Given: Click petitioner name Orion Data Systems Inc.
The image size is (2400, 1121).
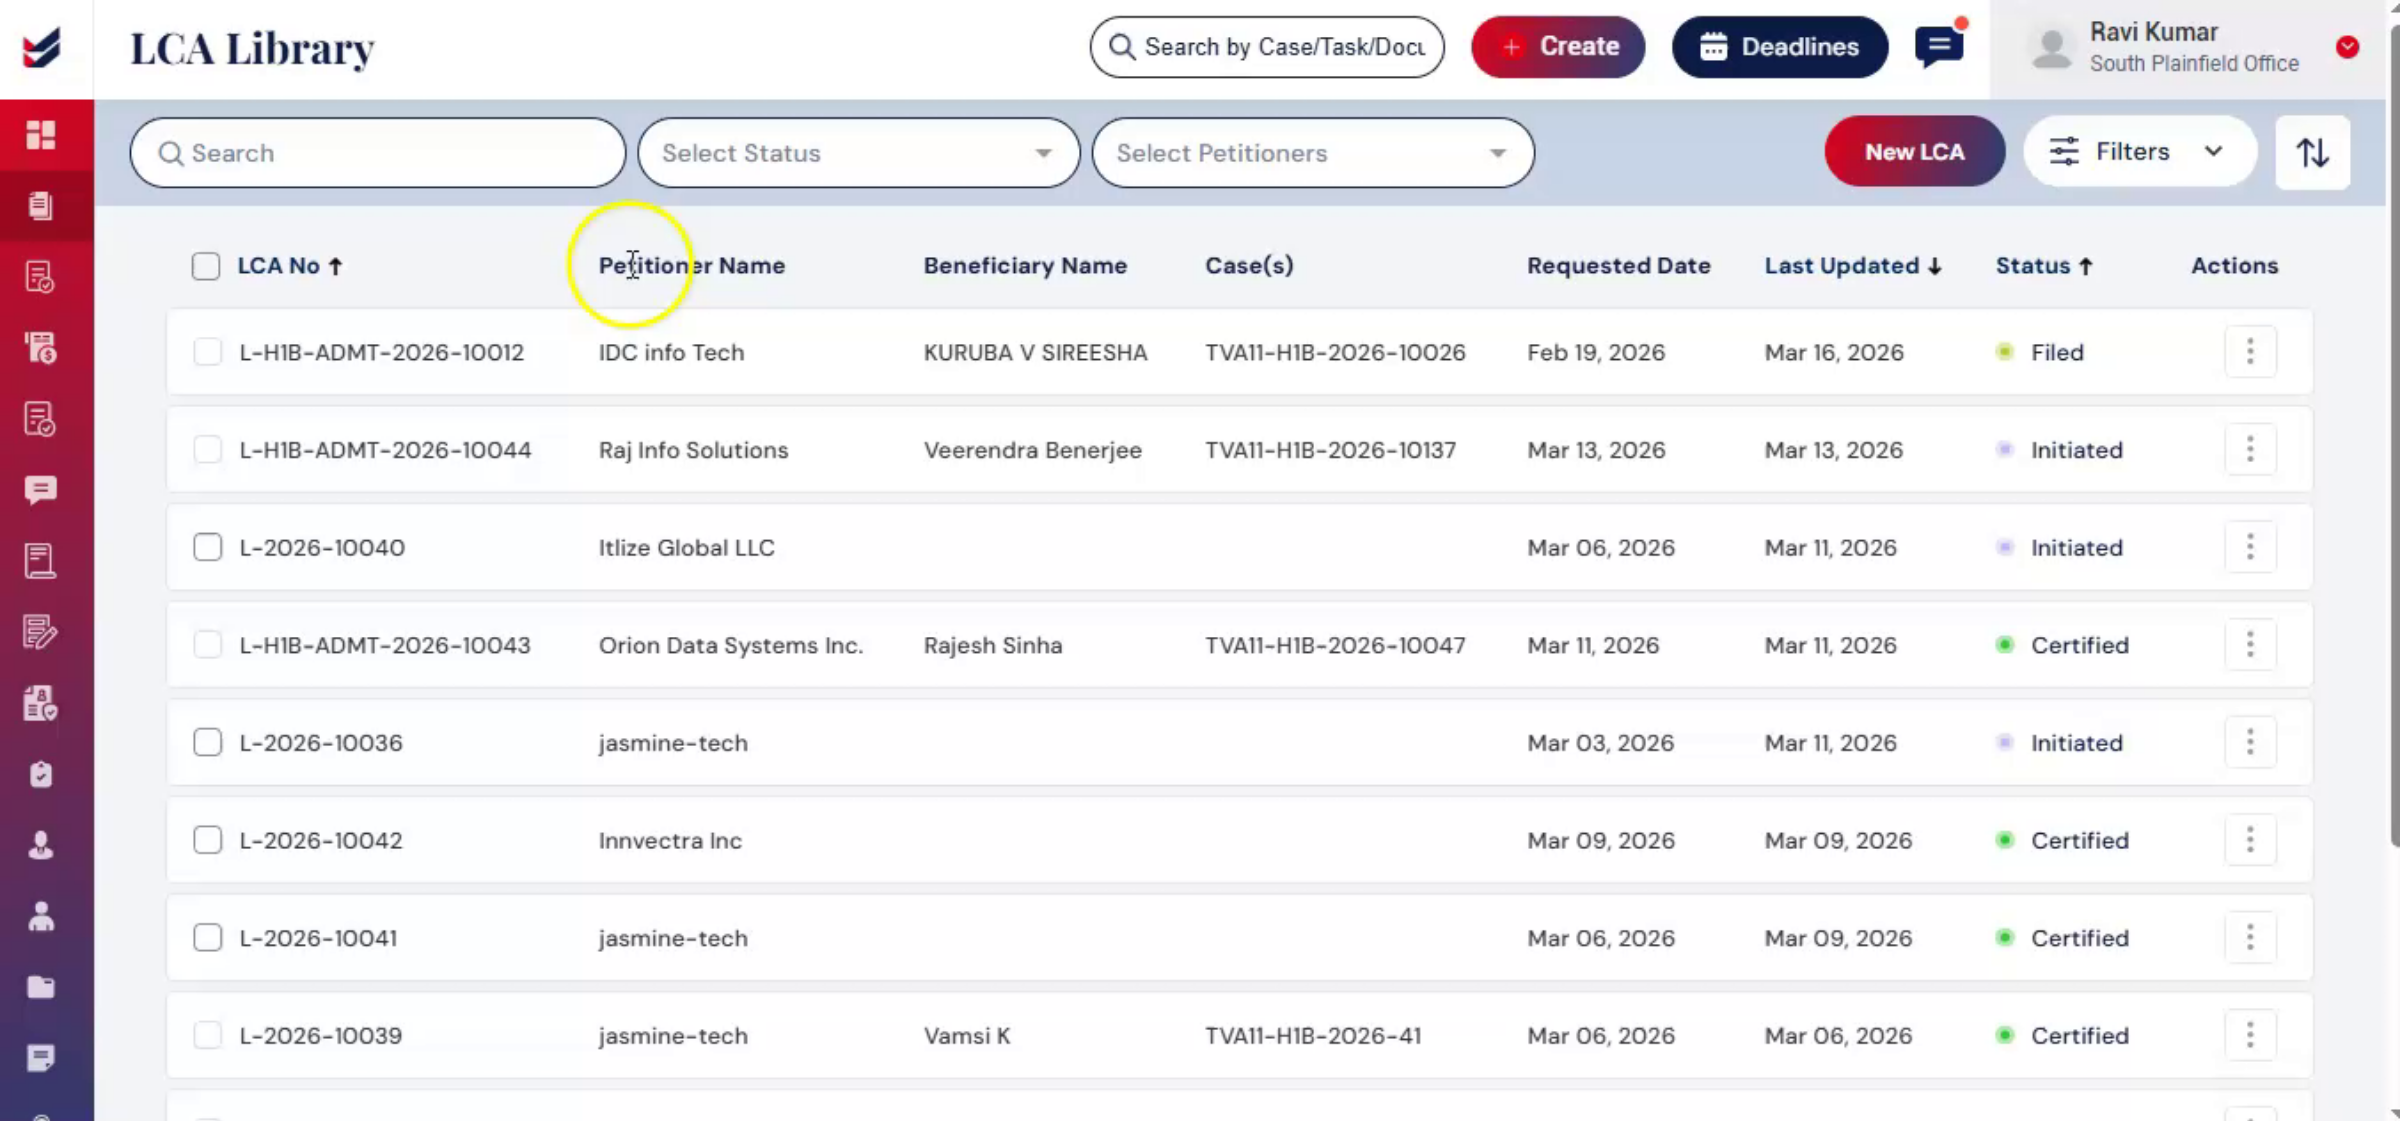Looking at the screenshot, I should point(731,645).
